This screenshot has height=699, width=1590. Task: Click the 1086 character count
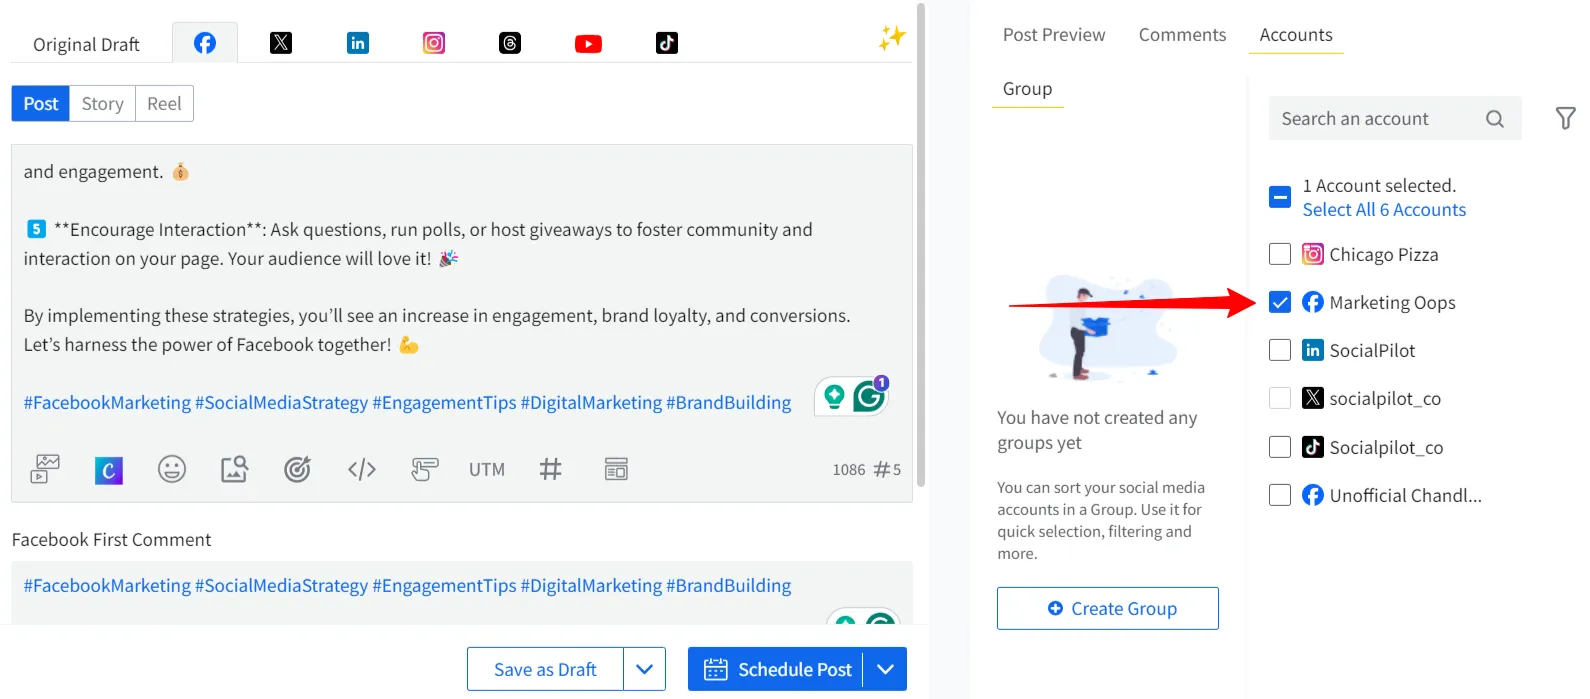tap(849, 470)
